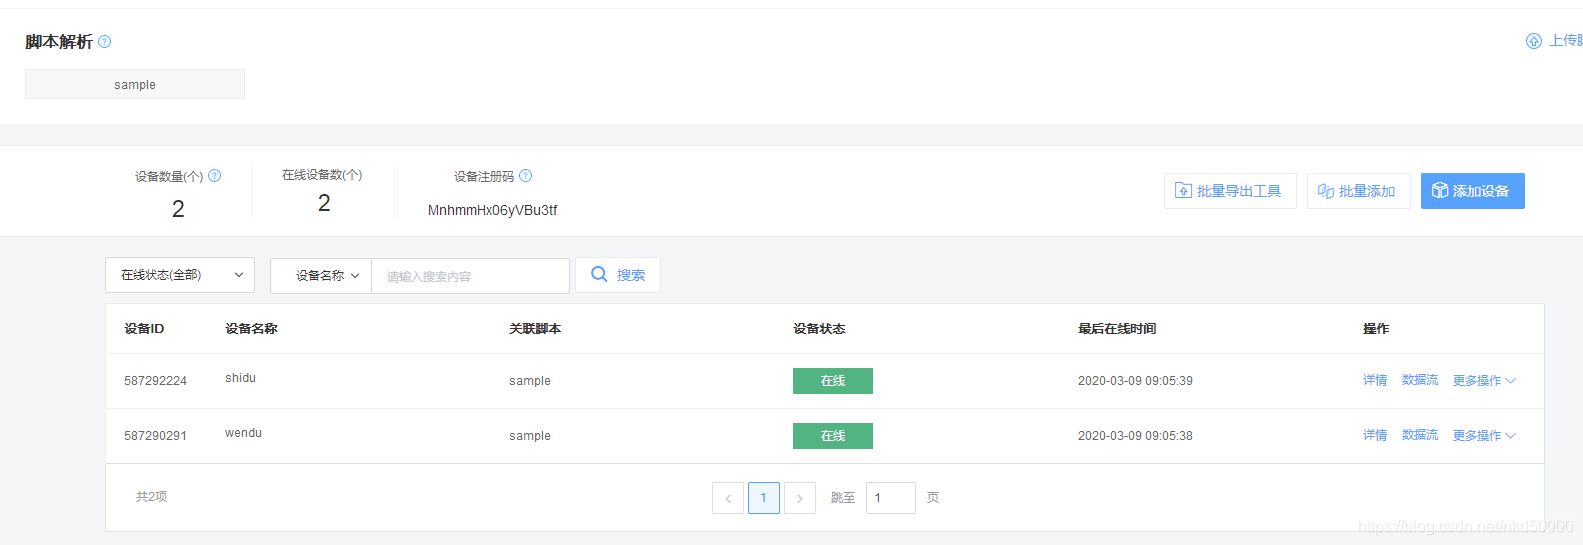
Task: Open help icon beside 设备数量(个)
Action: click(x=214, y=176)
